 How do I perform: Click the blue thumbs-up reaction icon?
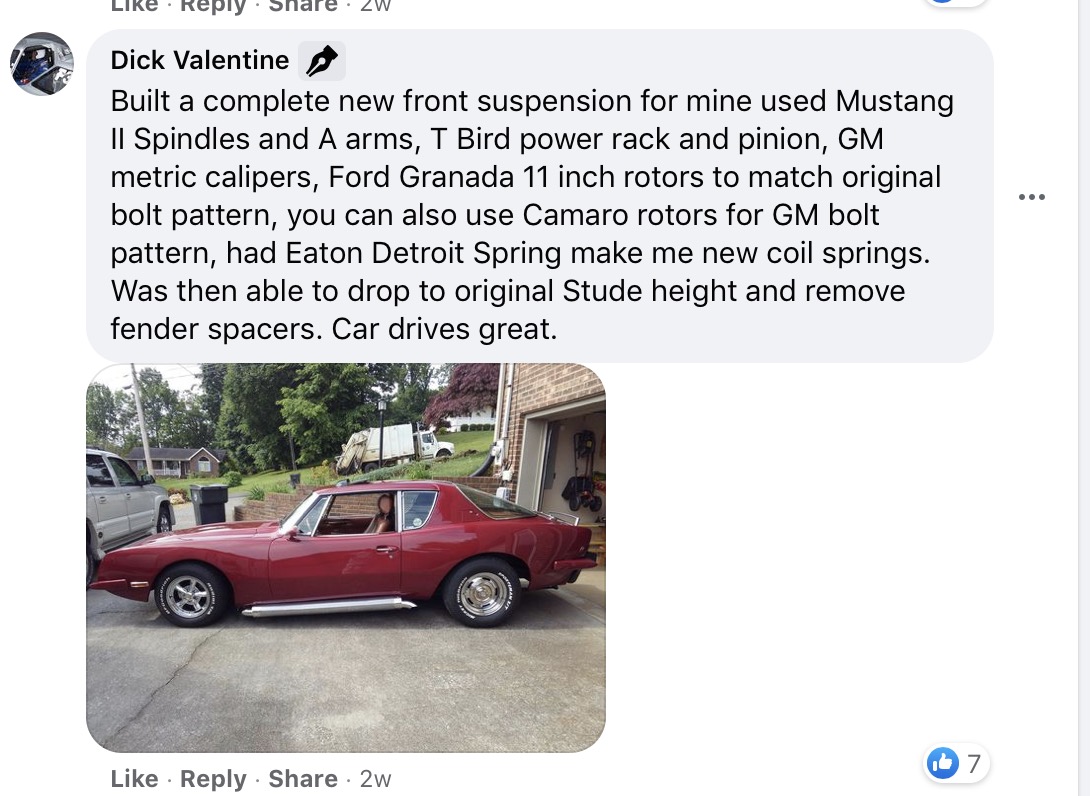[942, 764]
